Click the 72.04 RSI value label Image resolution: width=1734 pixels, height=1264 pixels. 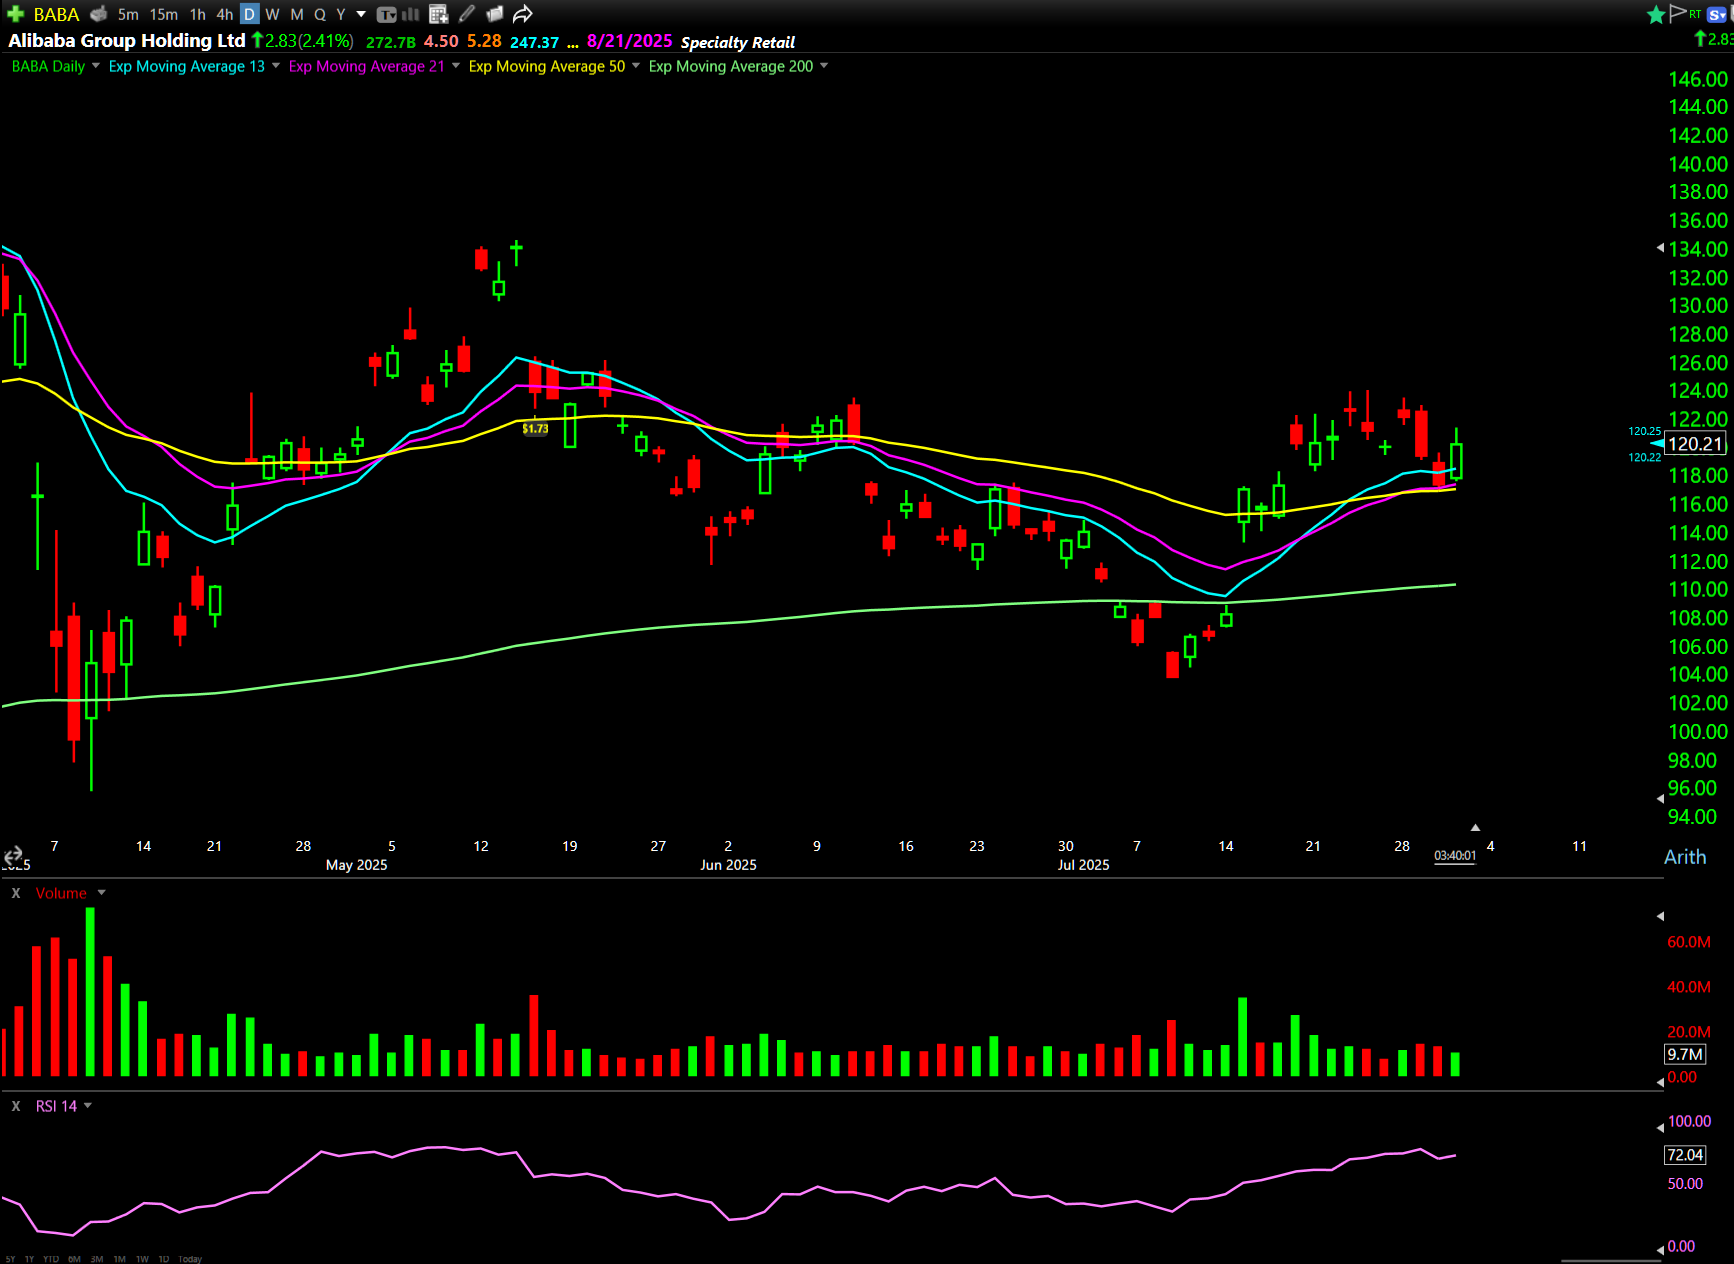[x=1685, y=1155]
